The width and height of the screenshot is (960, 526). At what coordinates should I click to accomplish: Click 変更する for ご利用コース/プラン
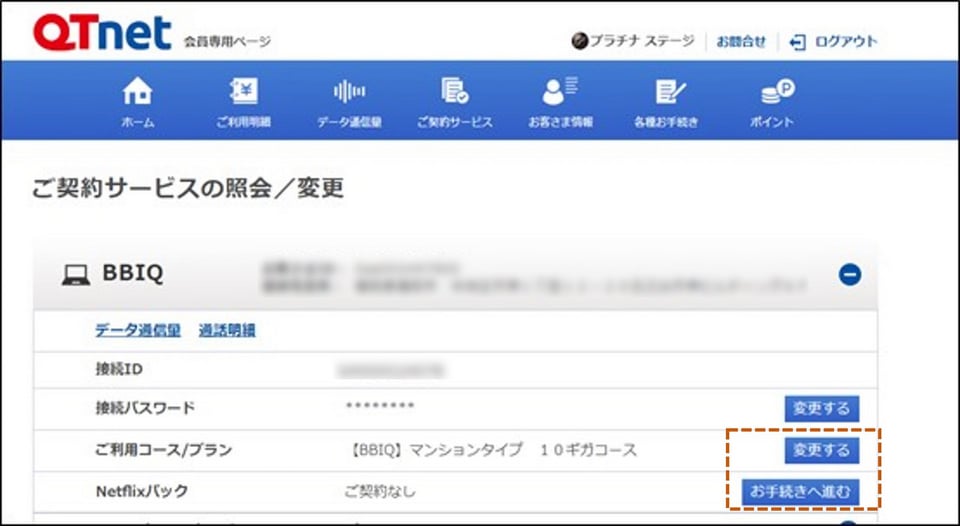point(822,451)
